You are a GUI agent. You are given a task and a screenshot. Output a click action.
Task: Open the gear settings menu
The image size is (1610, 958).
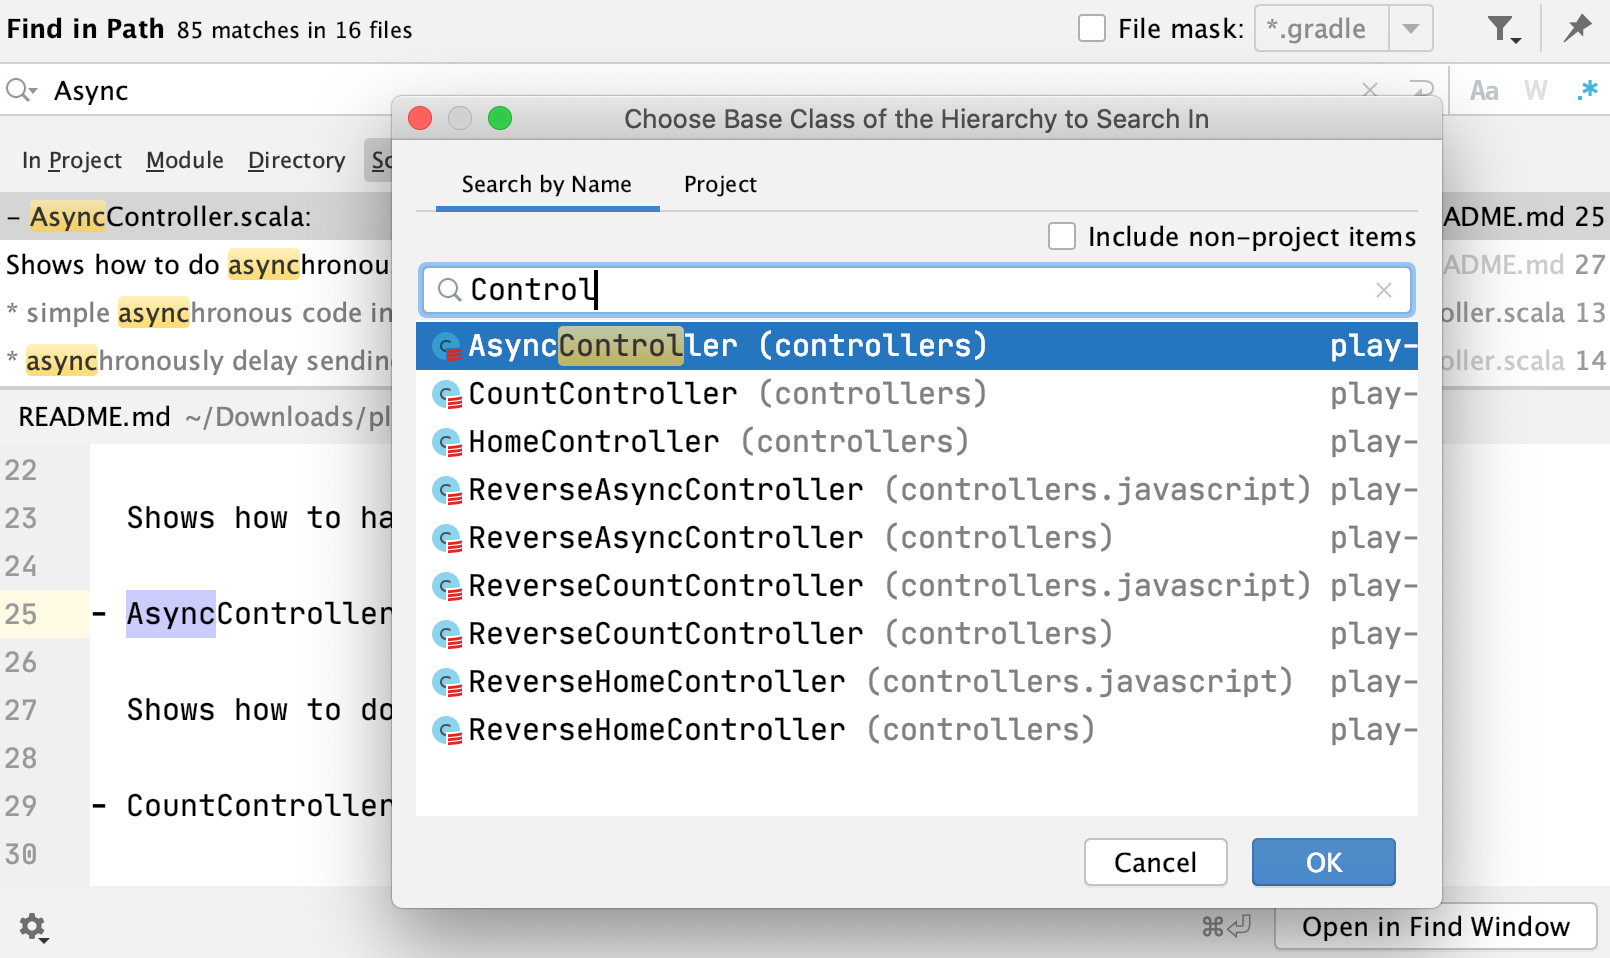pos(33,927)
